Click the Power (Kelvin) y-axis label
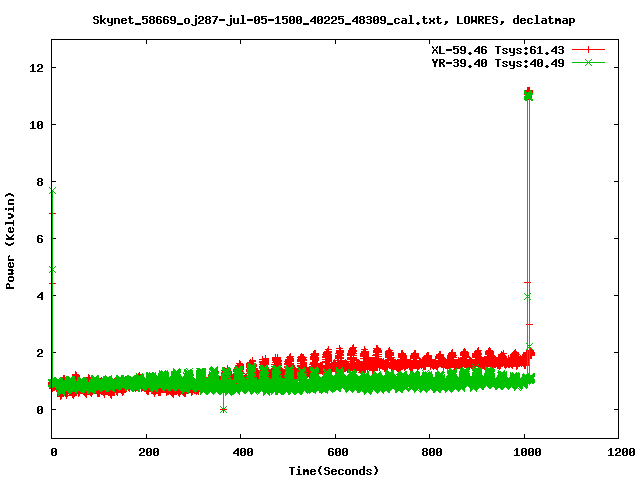640x480 pixels. point(10,241)
